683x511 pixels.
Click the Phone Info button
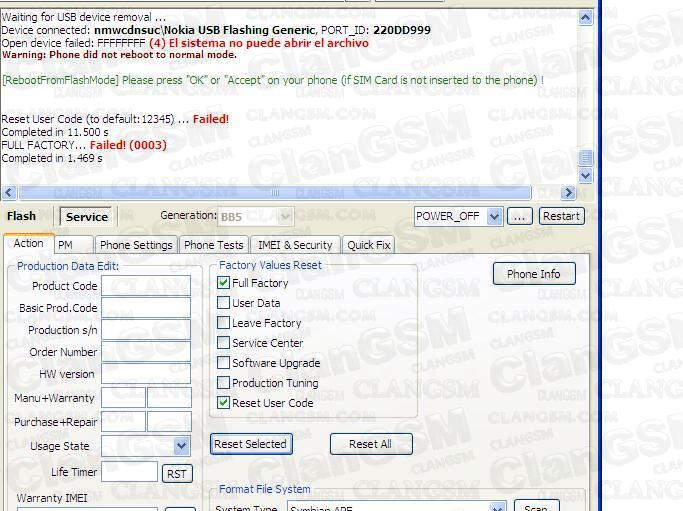point(534,274)
